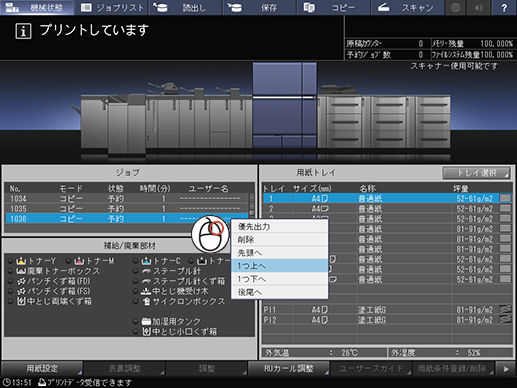
Task: Click the トレイ選択 button
Action: click(x=476, y=173)
